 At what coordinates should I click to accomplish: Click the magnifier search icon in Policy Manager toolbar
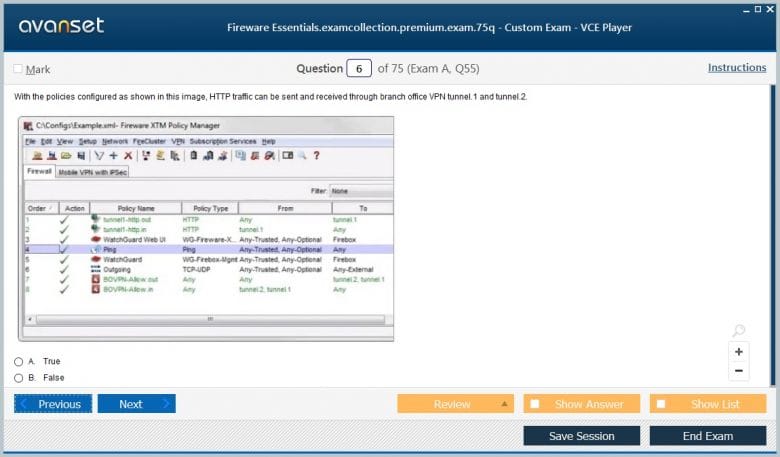[x=302, y=156]
